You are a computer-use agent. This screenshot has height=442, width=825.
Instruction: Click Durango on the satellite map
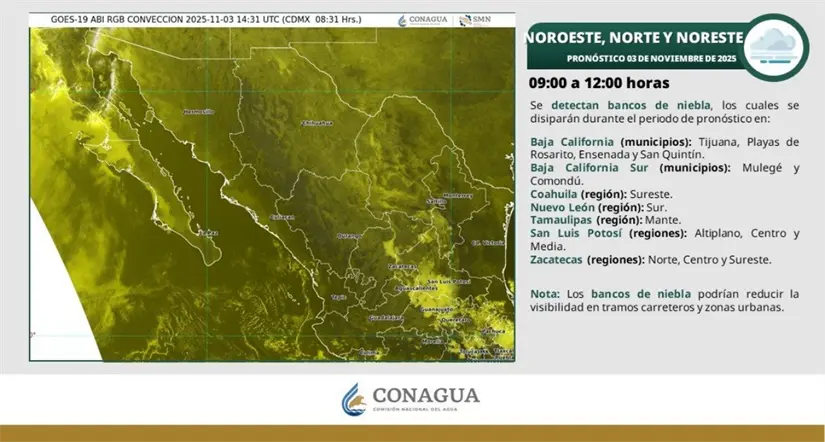click(x=349, y=236)
